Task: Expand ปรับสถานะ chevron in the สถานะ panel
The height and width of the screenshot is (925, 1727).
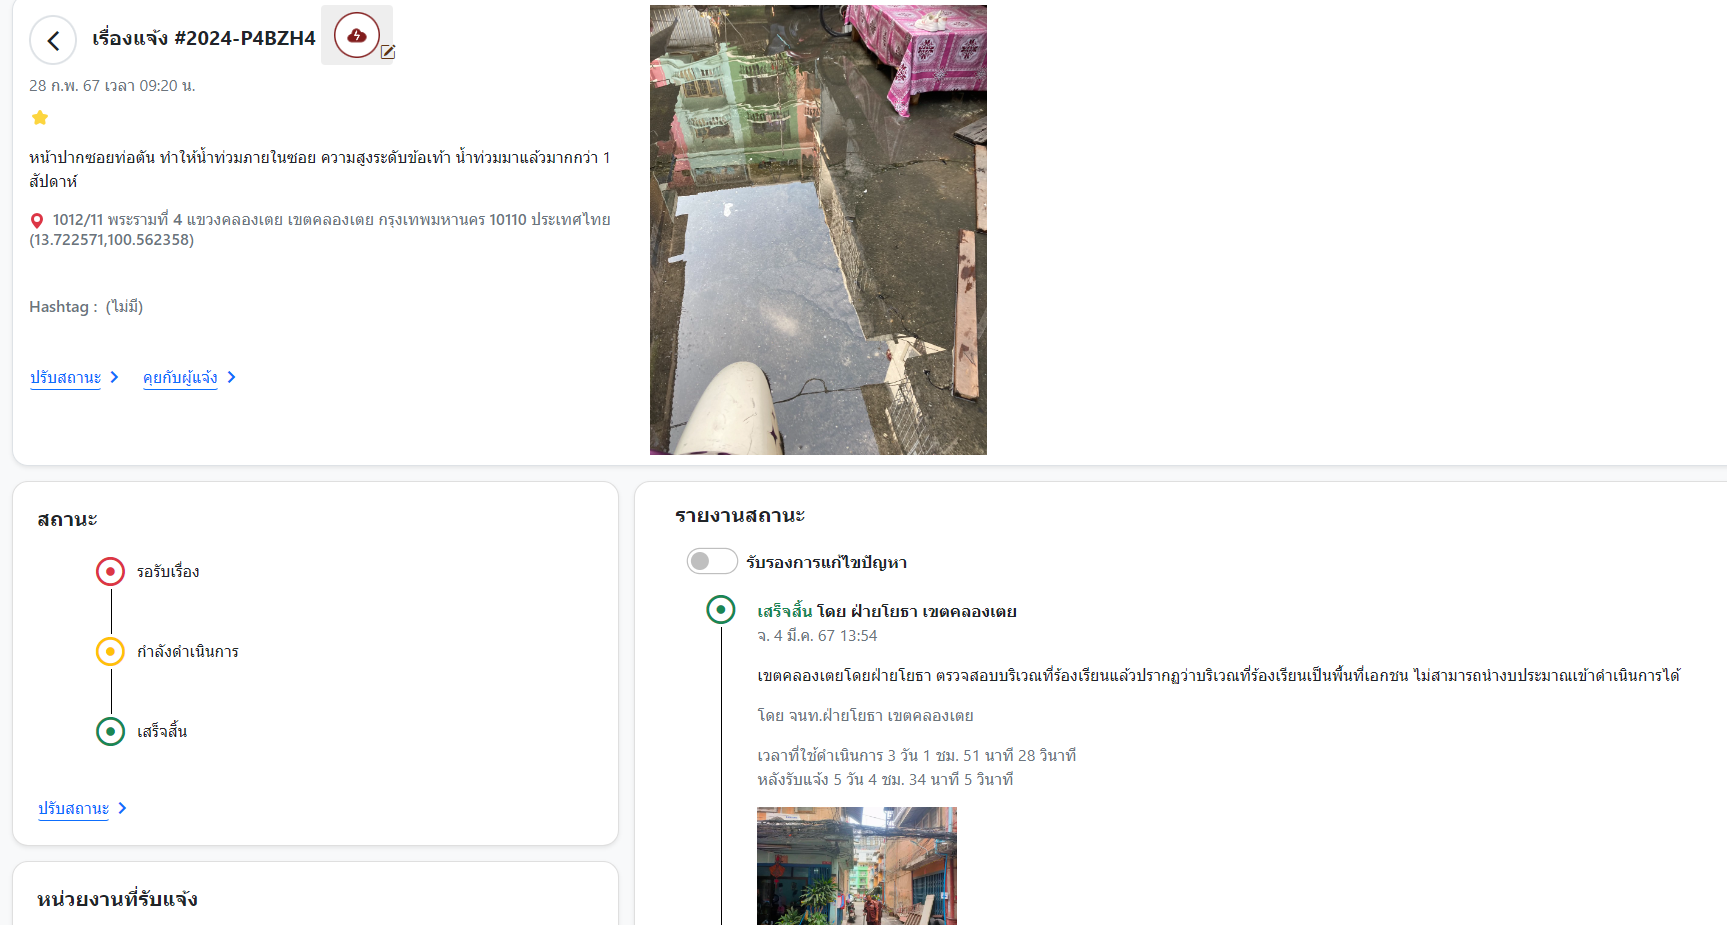Action: click(122, 808)
